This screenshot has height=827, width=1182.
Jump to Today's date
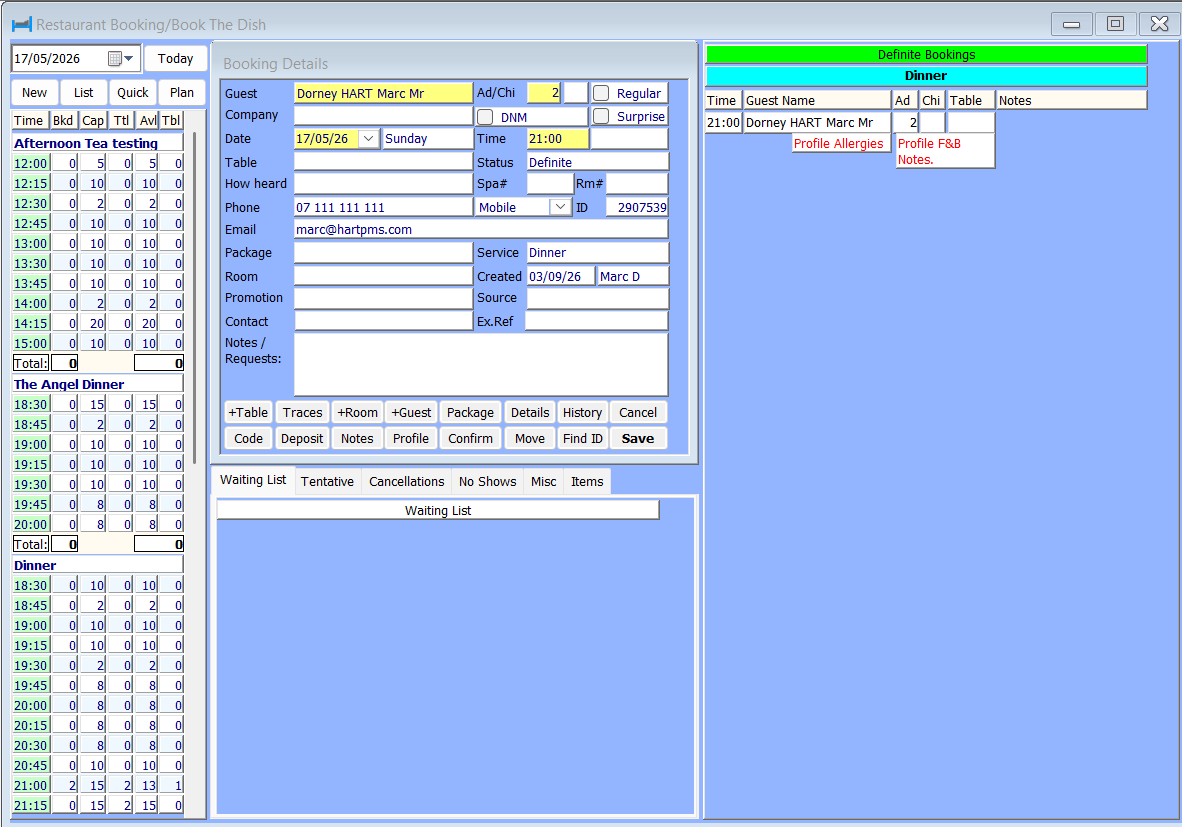coord(176,59)
